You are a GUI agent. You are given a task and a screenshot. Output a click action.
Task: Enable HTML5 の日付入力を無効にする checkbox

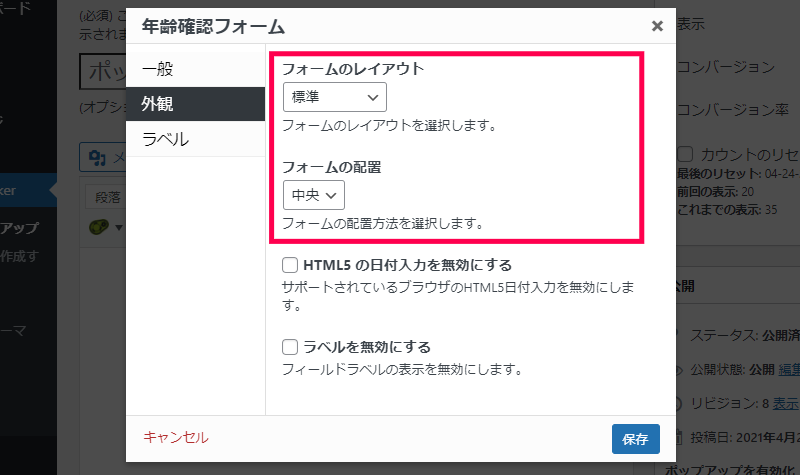(x=290, y=265)
